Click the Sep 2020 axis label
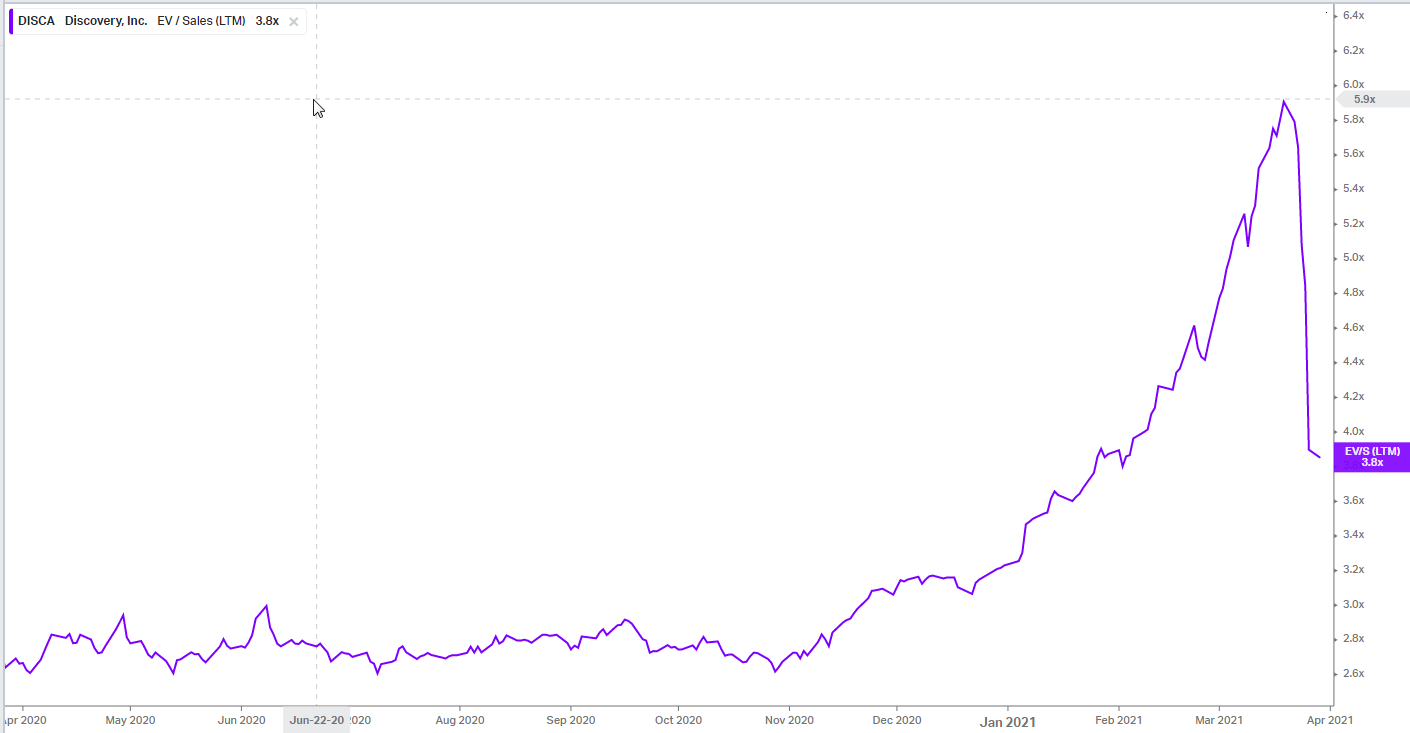 pos(569,720)
